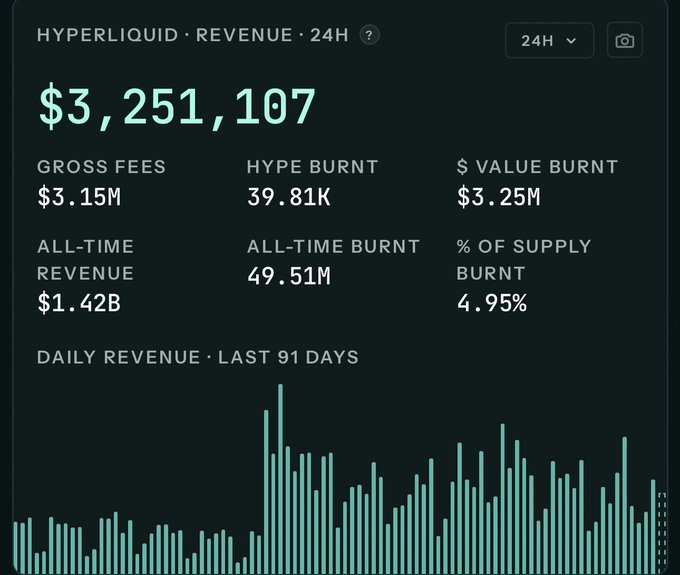Click the $ Value Burnt figure $3.25M
The image size is (680, 575).
pyautogui.click(x=499, y=197)
